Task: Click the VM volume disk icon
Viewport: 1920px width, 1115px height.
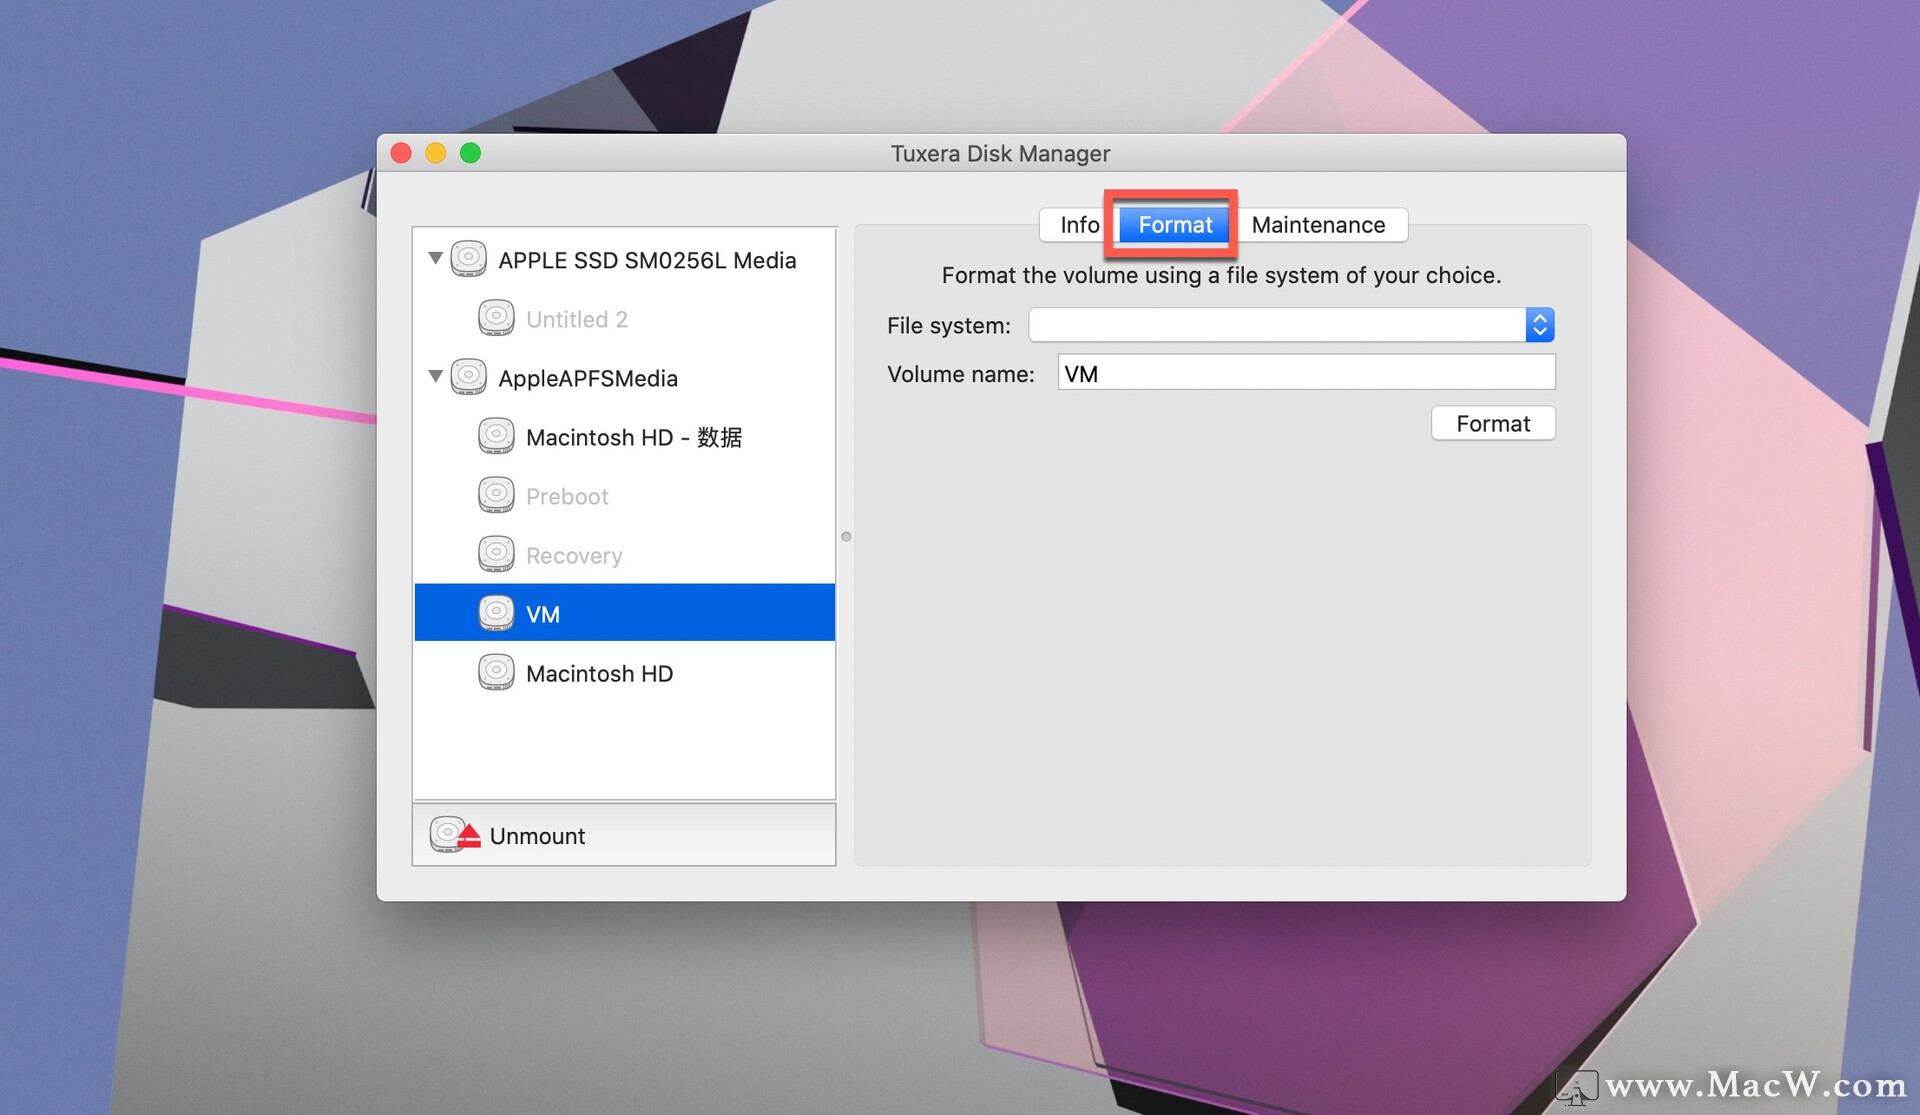Action: click(x=496, y=613)
